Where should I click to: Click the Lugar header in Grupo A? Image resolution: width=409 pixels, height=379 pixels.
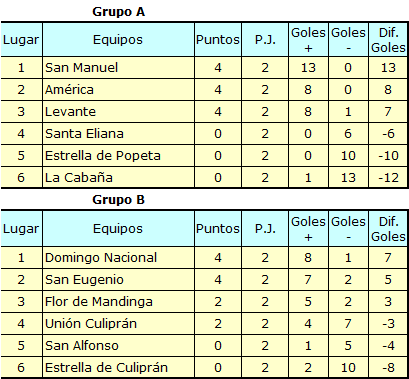21,40
